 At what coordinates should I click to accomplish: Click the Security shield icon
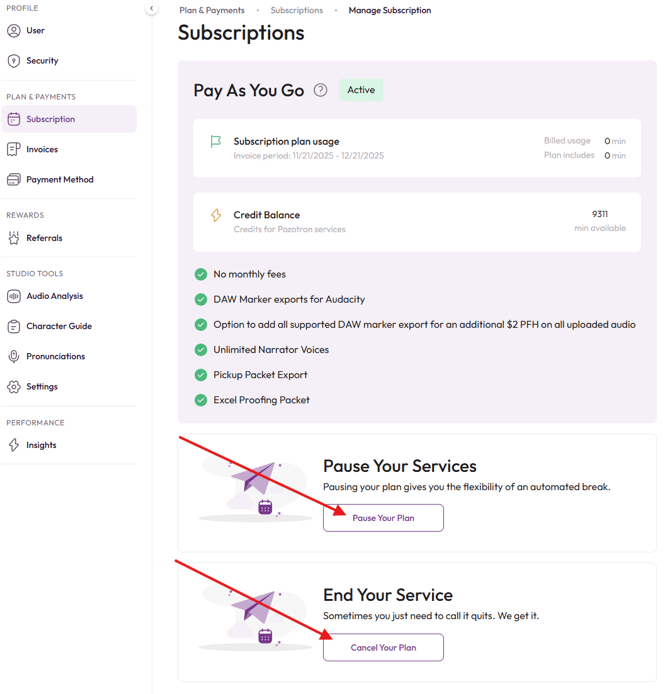(14, 61)
